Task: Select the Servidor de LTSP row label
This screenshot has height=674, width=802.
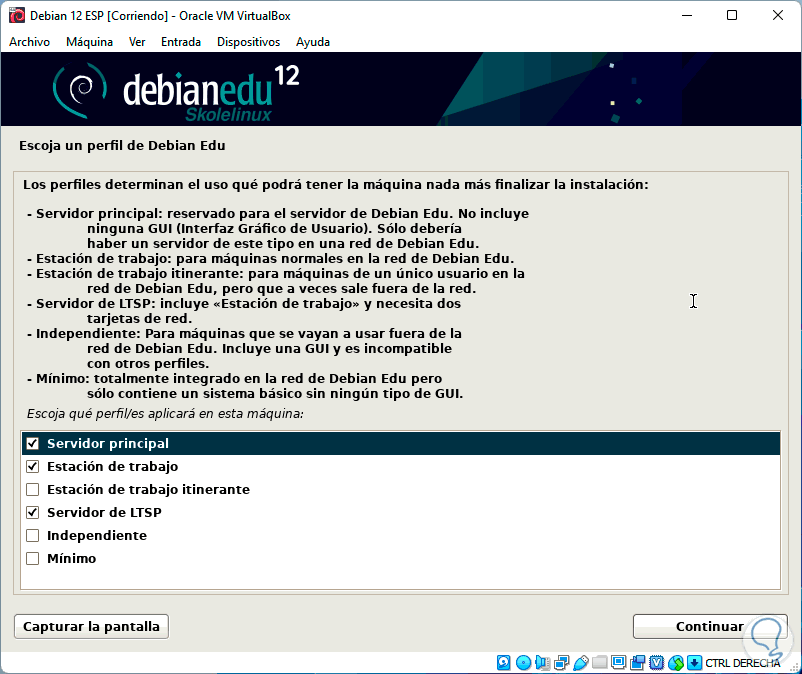Action: coord(104,512)
